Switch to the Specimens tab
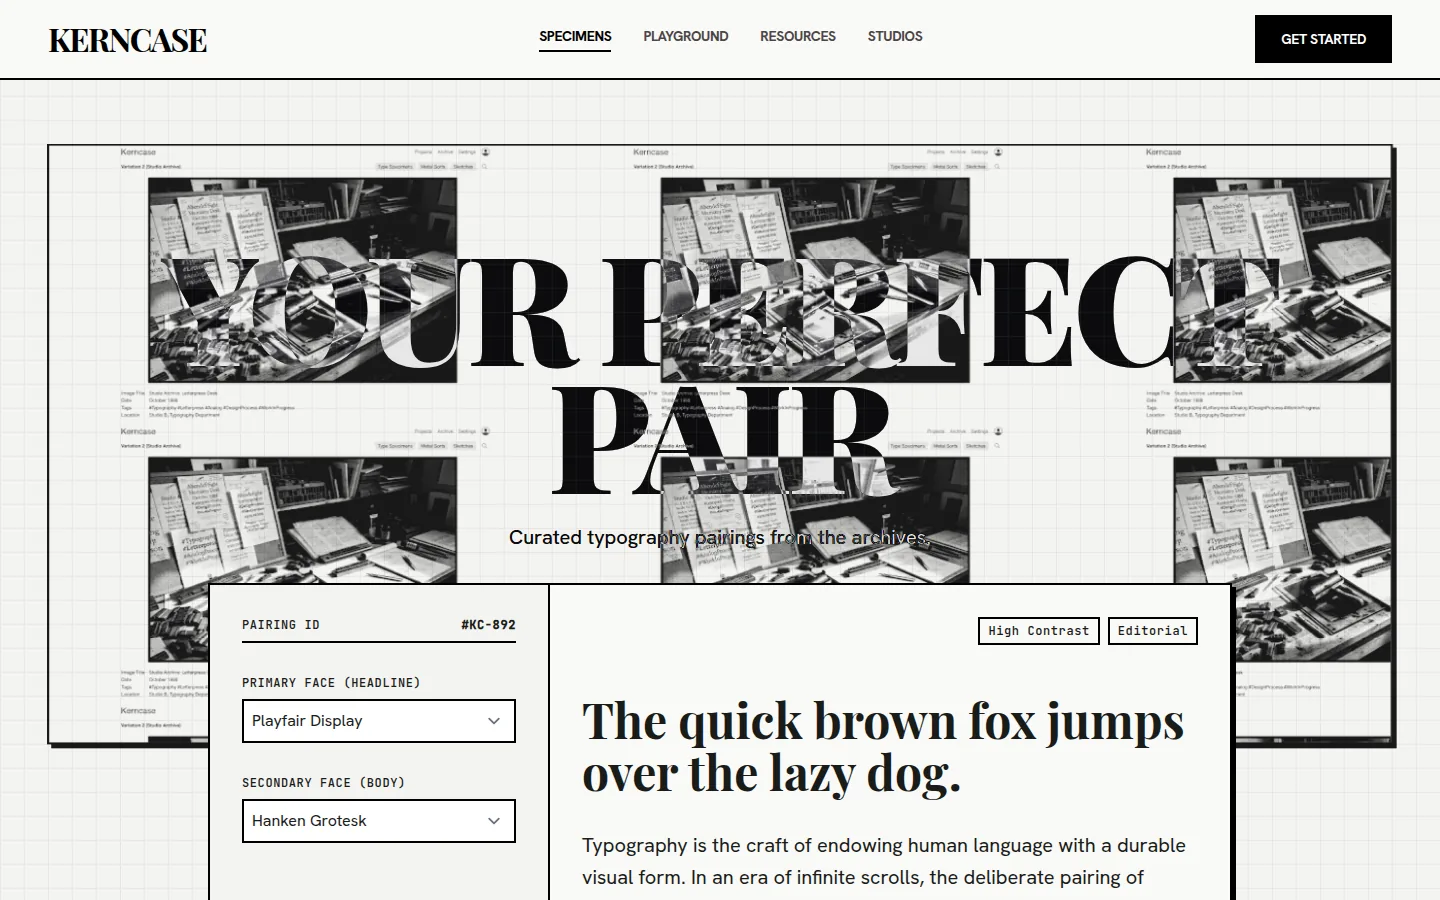 (x=575, y=37)
